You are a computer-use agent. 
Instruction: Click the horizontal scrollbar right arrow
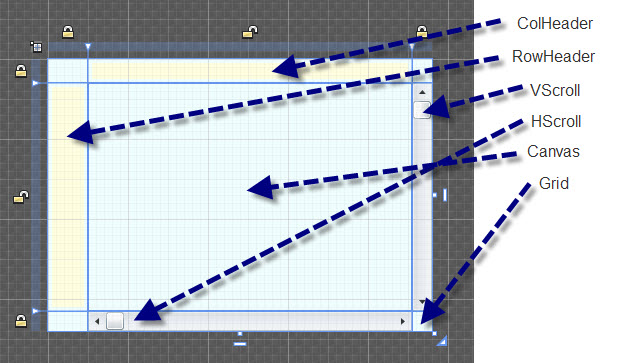tap(403, 321)
